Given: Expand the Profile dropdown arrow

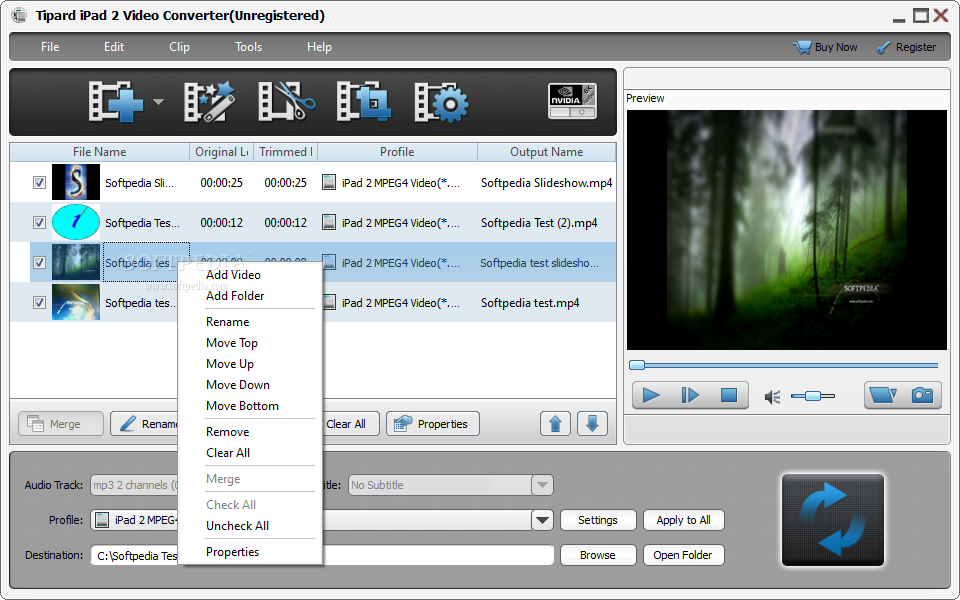Looking at the screenshot, I should tap(542, 520).
